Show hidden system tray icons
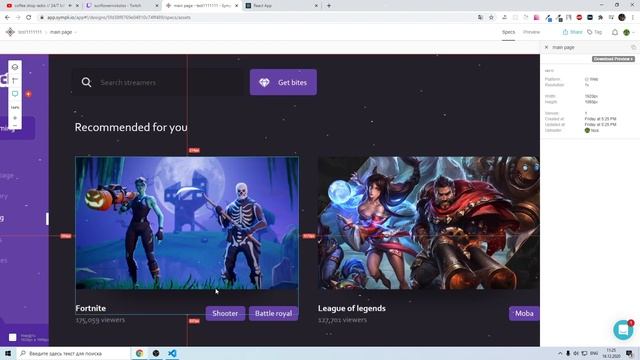This screenshot has height=360, width=640. pyautogui.click(x=560, y=353)
